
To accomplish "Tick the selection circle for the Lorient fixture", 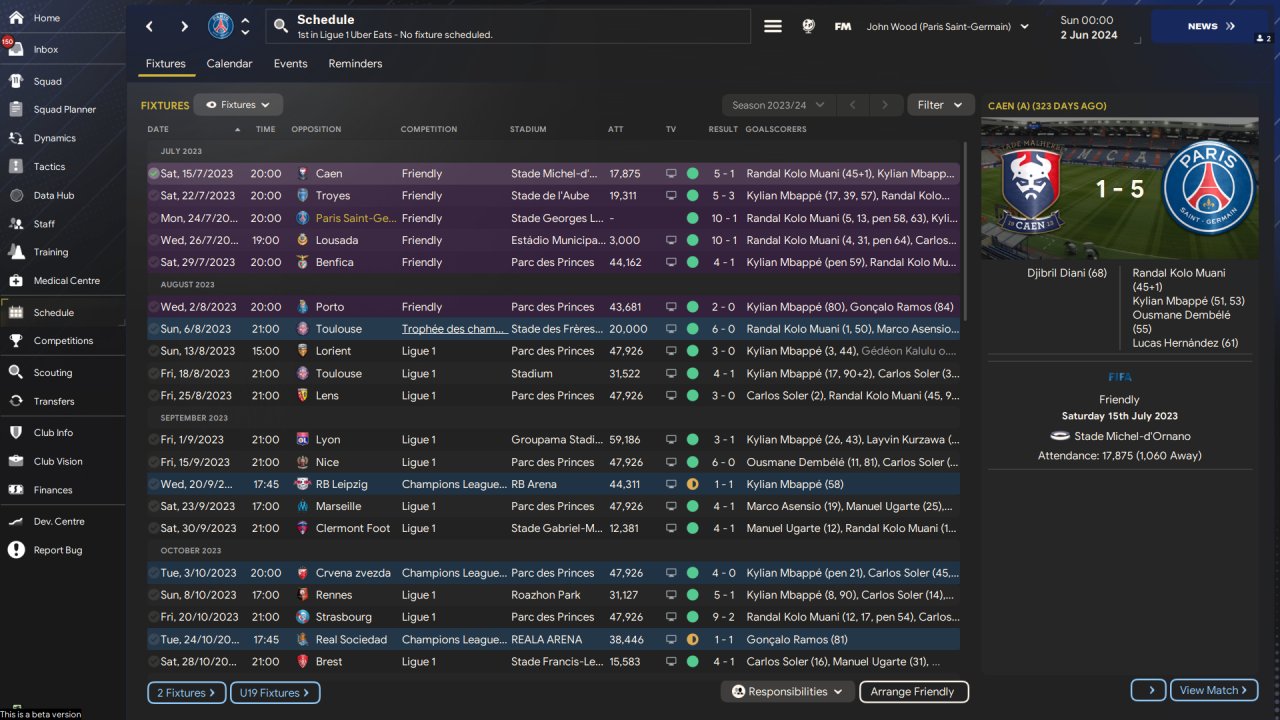I will pos(154,351).
